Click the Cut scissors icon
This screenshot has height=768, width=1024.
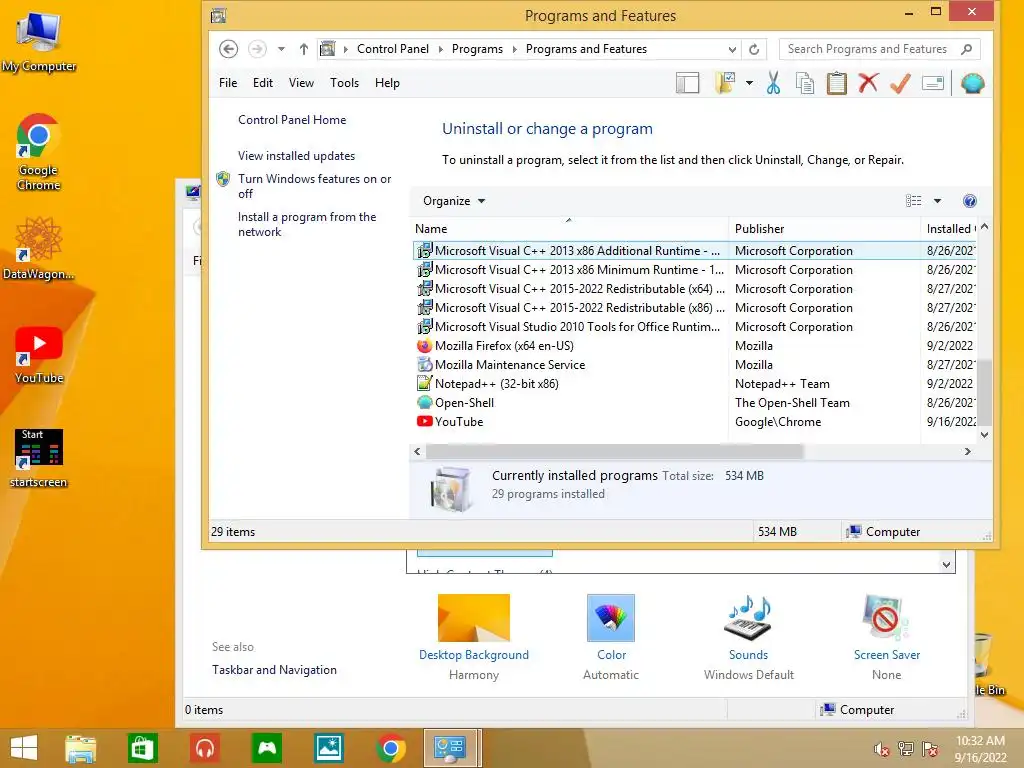773,84
